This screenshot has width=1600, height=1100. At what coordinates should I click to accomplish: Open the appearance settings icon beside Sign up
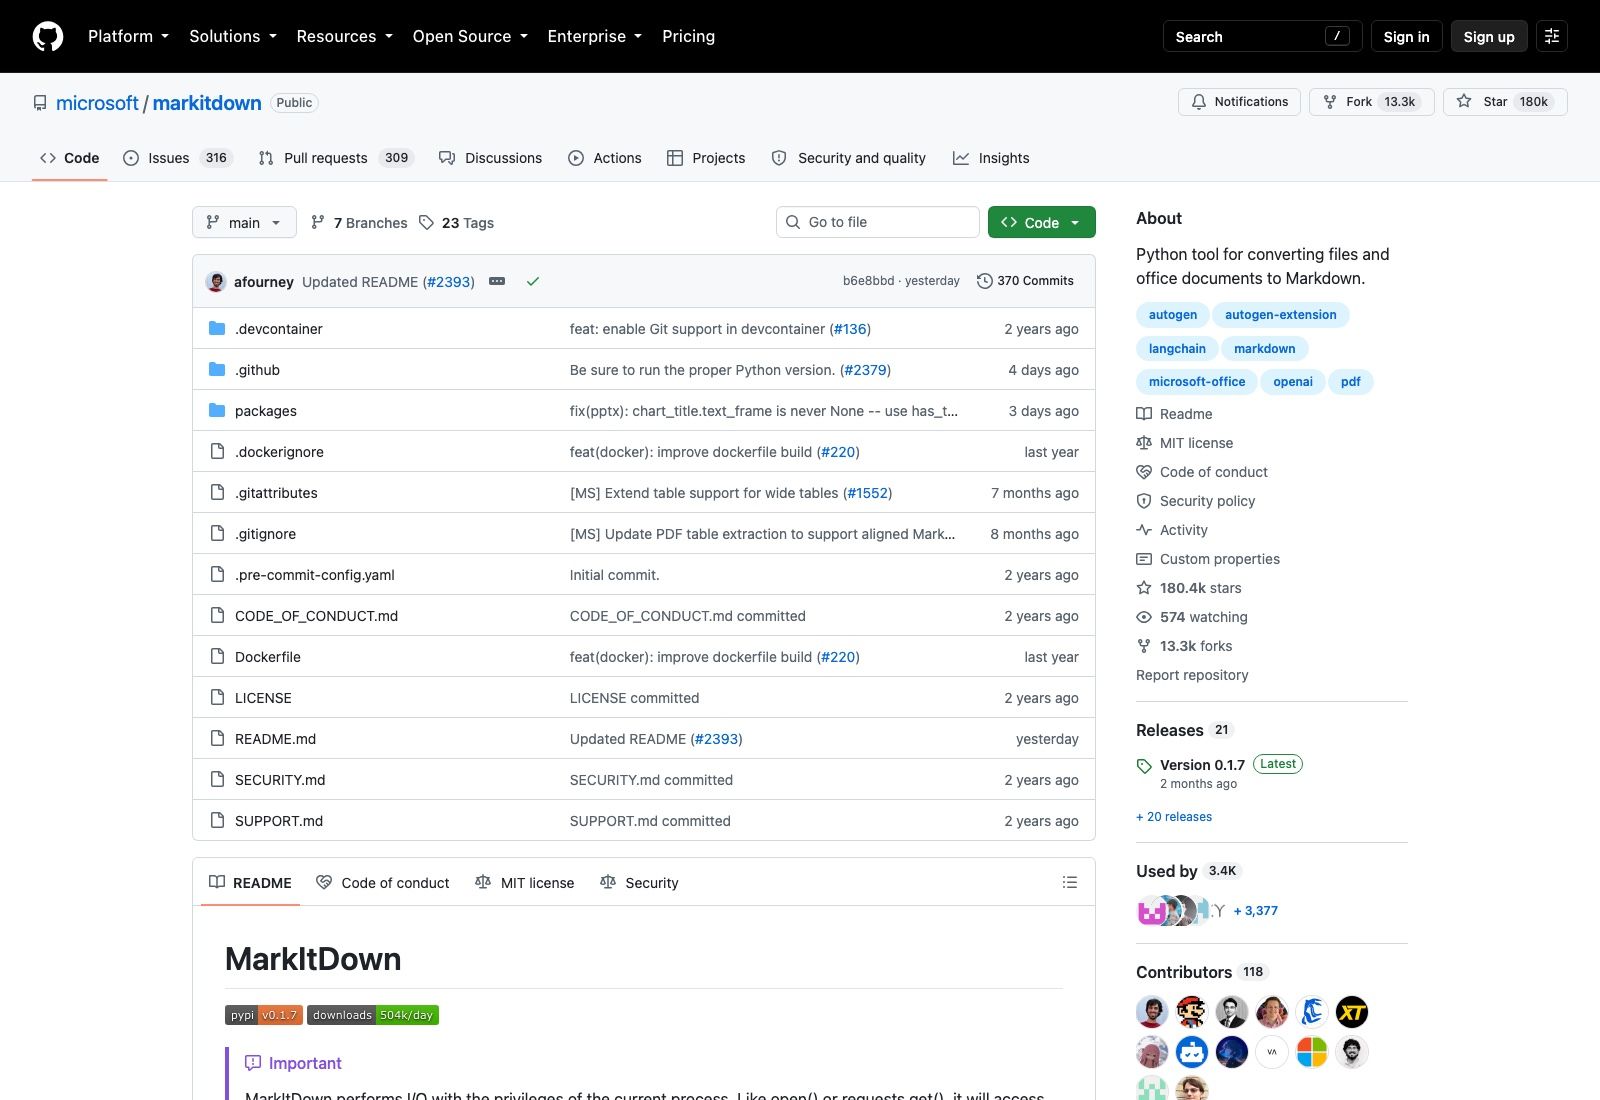[1552, 36]
